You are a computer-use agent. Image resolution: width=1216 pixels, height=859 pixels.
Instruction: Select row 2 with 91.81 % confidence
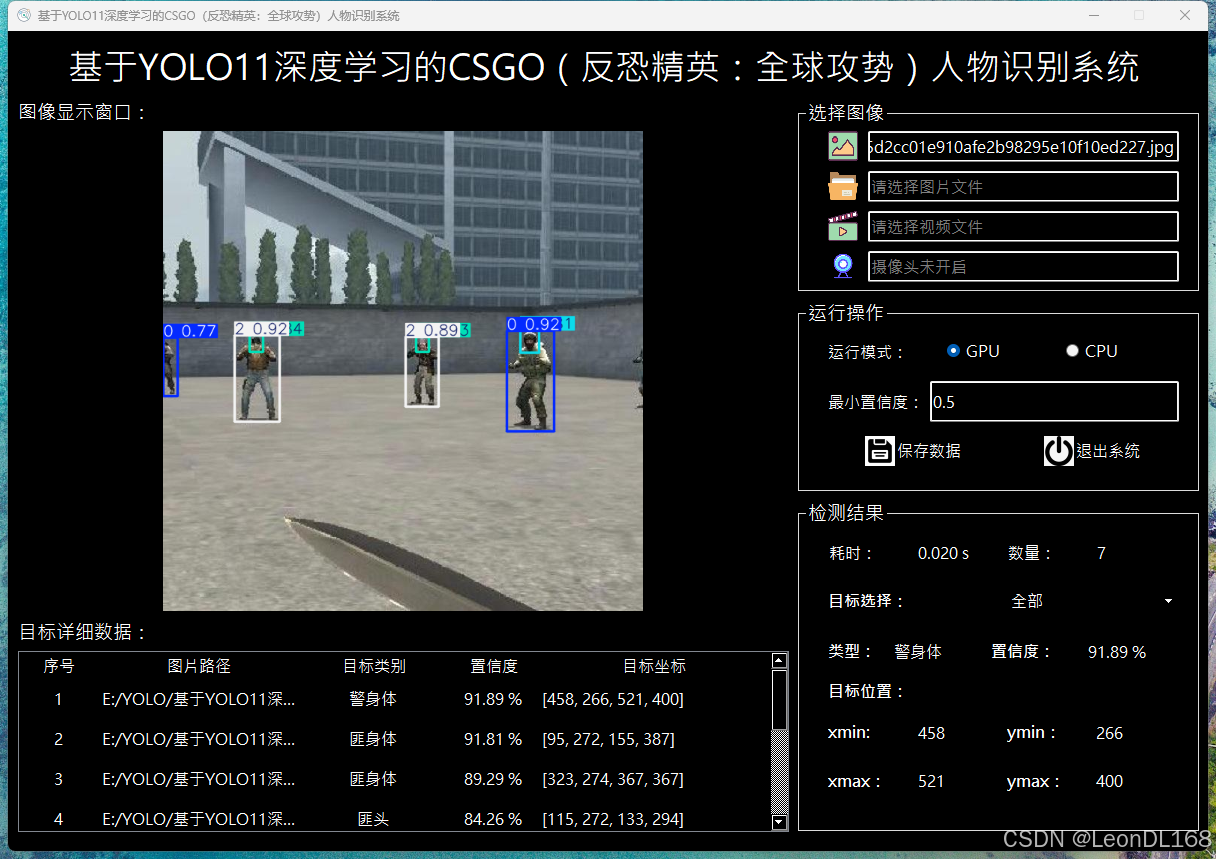point(396,739)
